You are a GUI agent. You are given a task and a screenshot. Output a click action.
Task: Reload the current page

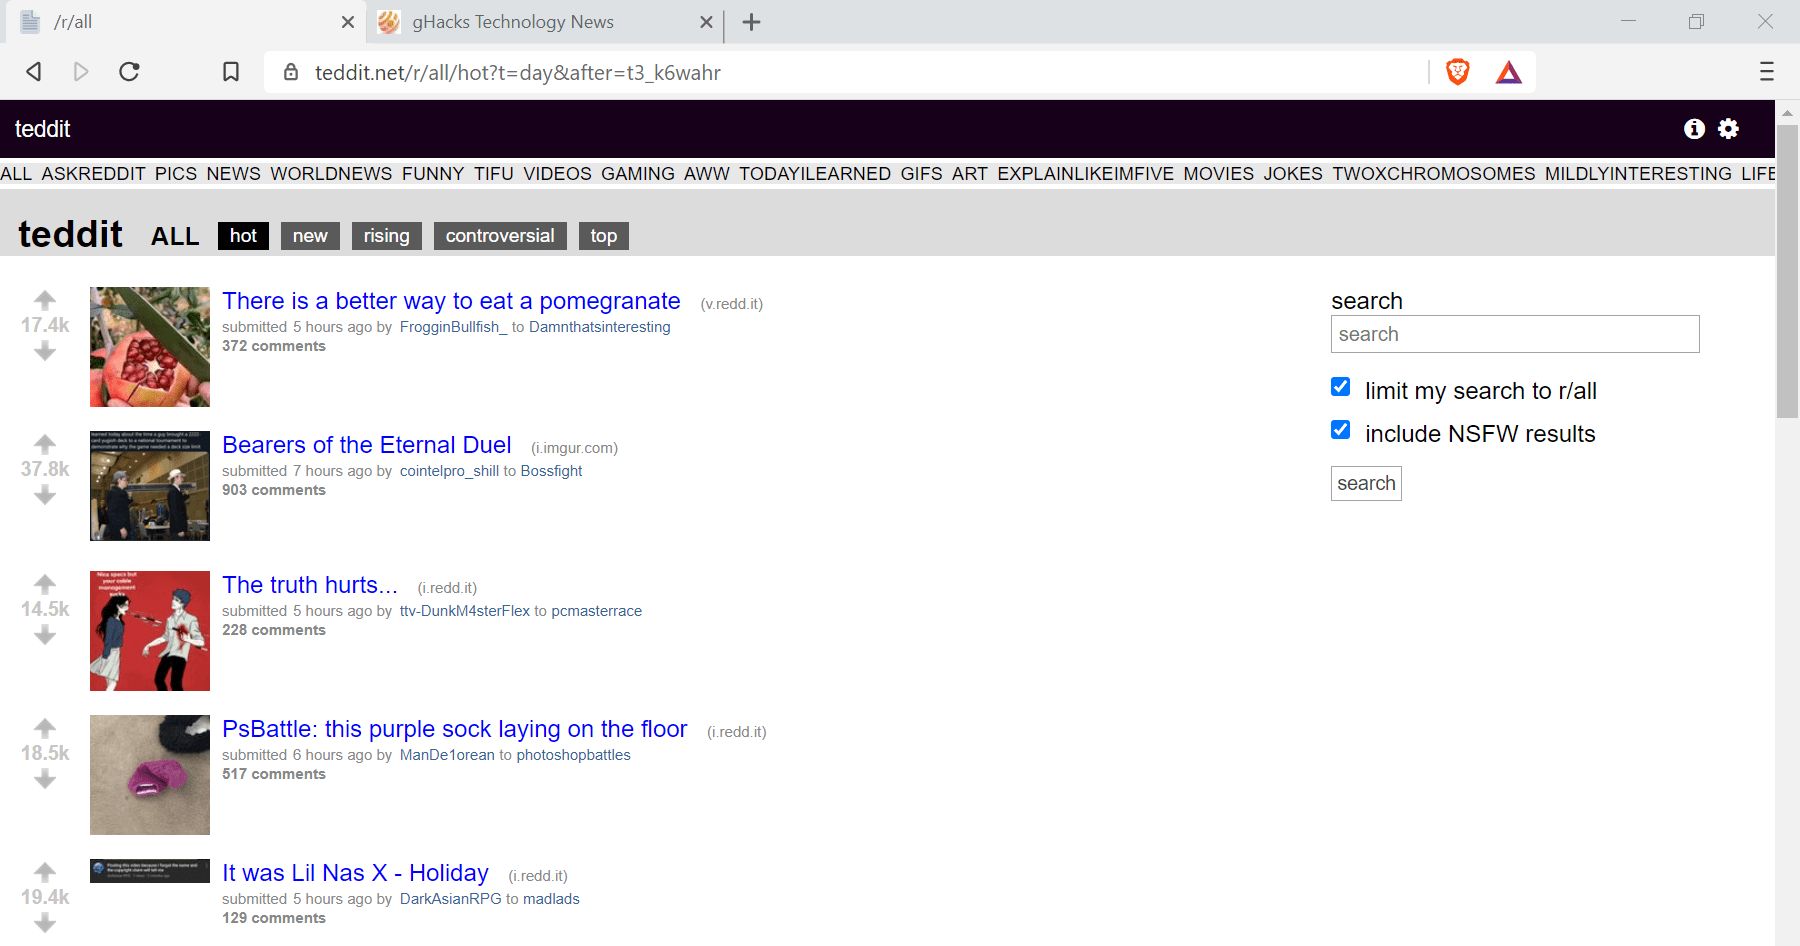pos(129,71)
